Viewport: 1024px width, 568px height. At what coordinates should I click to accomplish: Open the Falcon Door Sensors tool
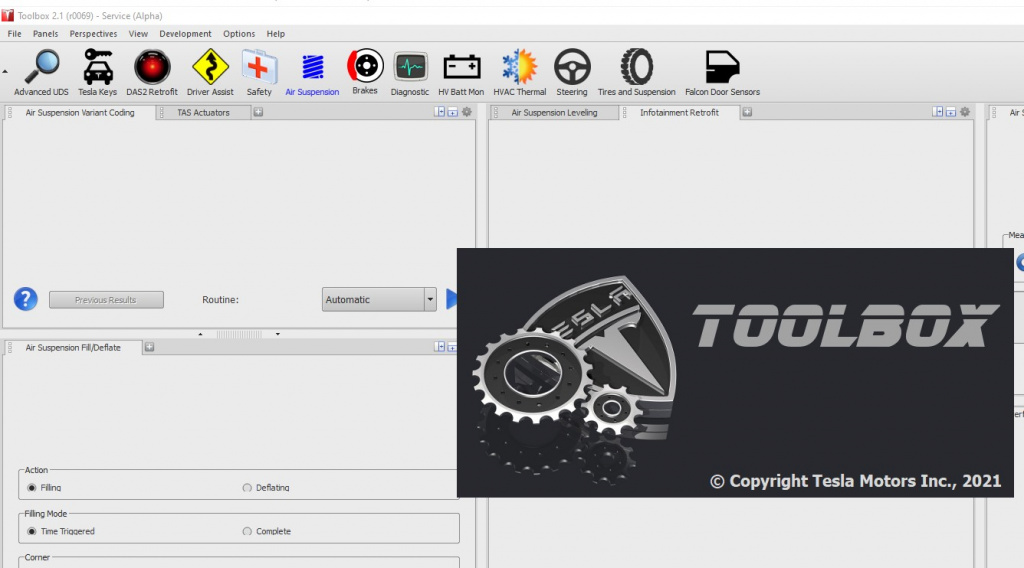coord(722,73)
